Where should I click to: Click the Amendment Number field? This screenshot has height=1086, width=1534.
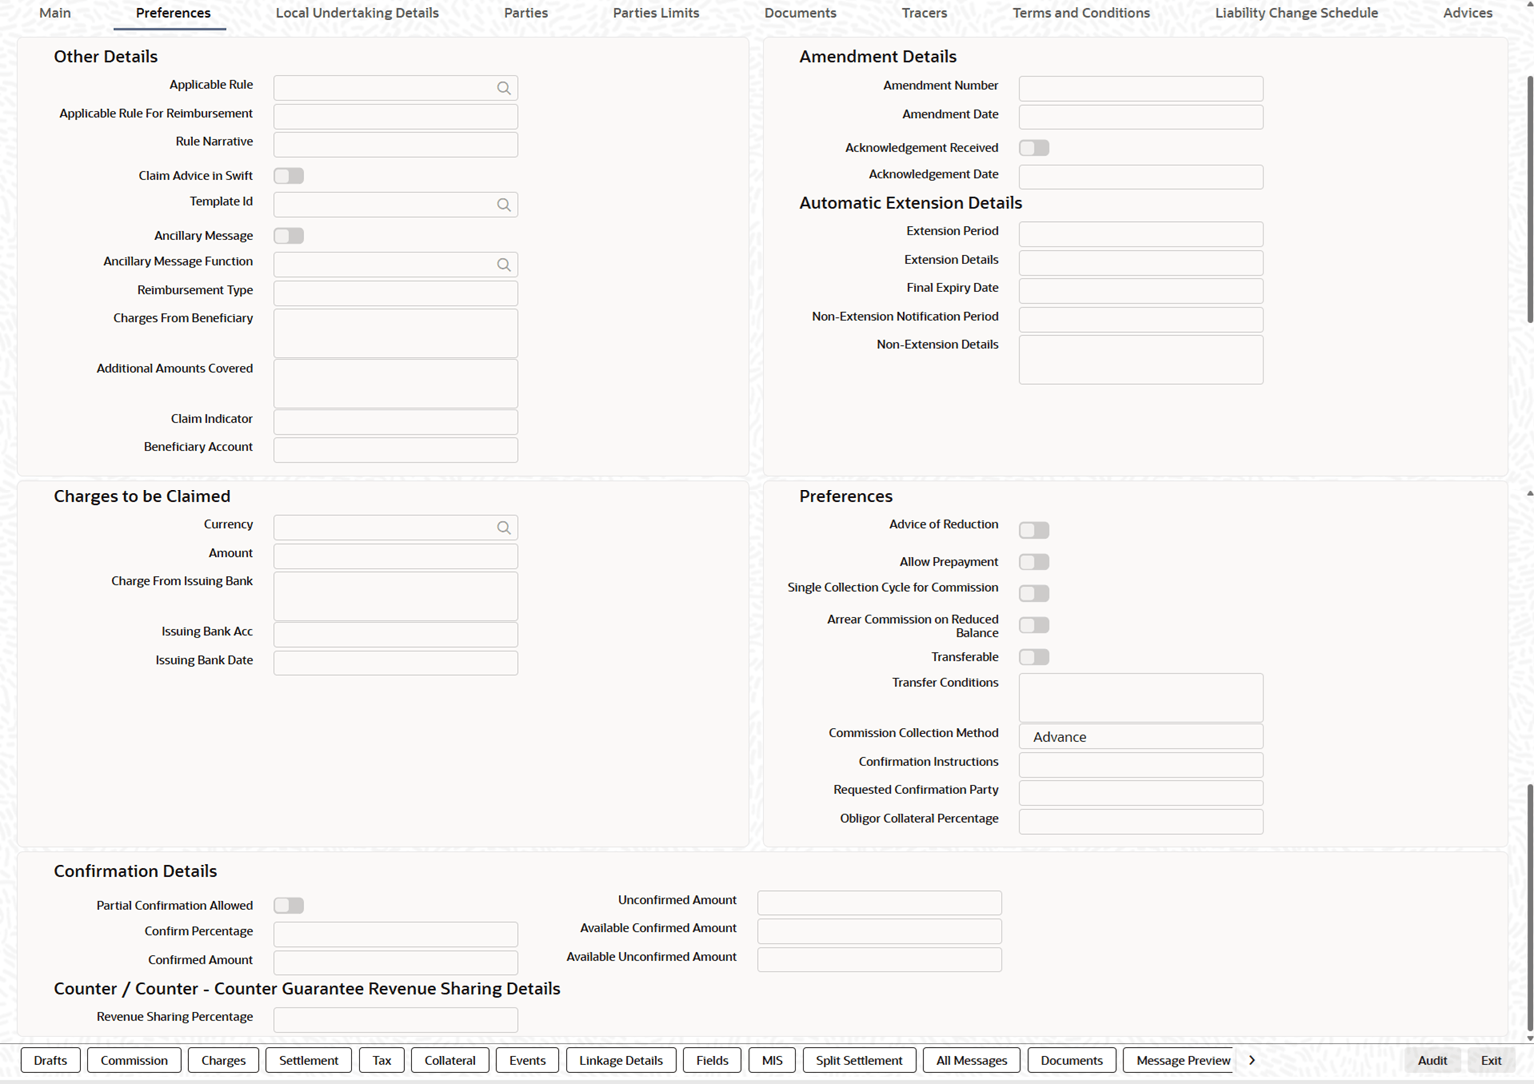[1141, 89]
